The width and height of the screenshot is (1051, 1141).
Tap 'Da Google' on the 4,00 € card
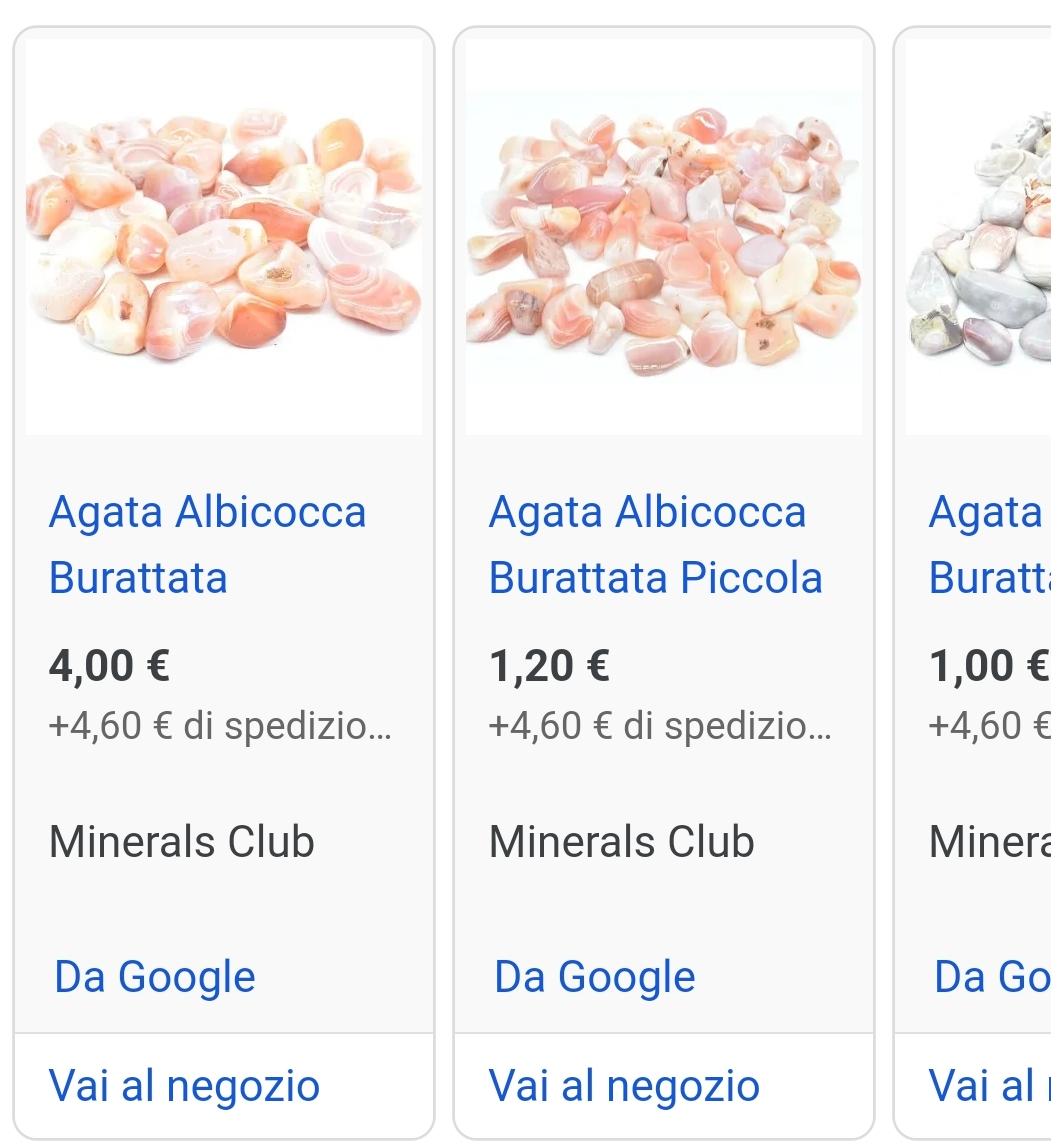tap(155, 977)
